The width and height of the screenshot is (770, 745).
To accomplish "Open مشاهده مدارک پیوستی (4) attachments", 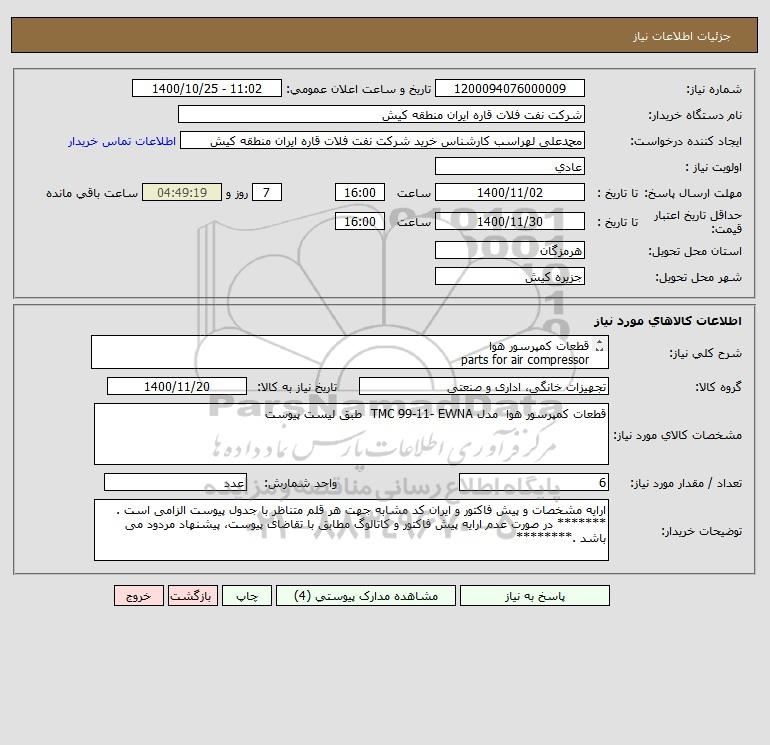I will tap(366, 596).
